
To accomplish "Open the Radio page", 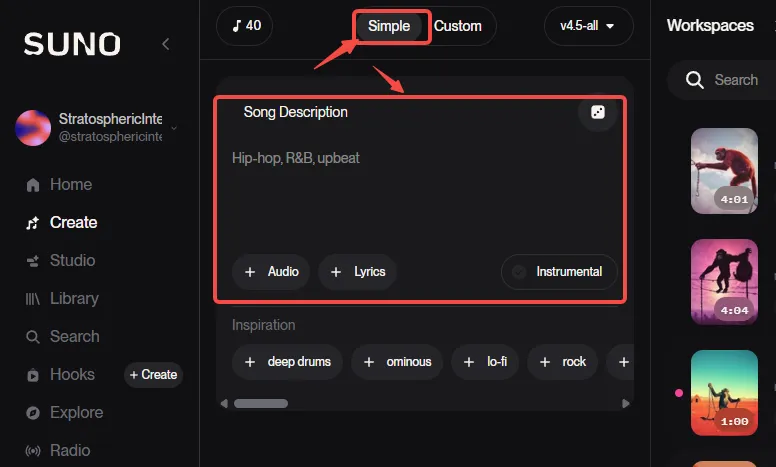I will pos(58,451).
